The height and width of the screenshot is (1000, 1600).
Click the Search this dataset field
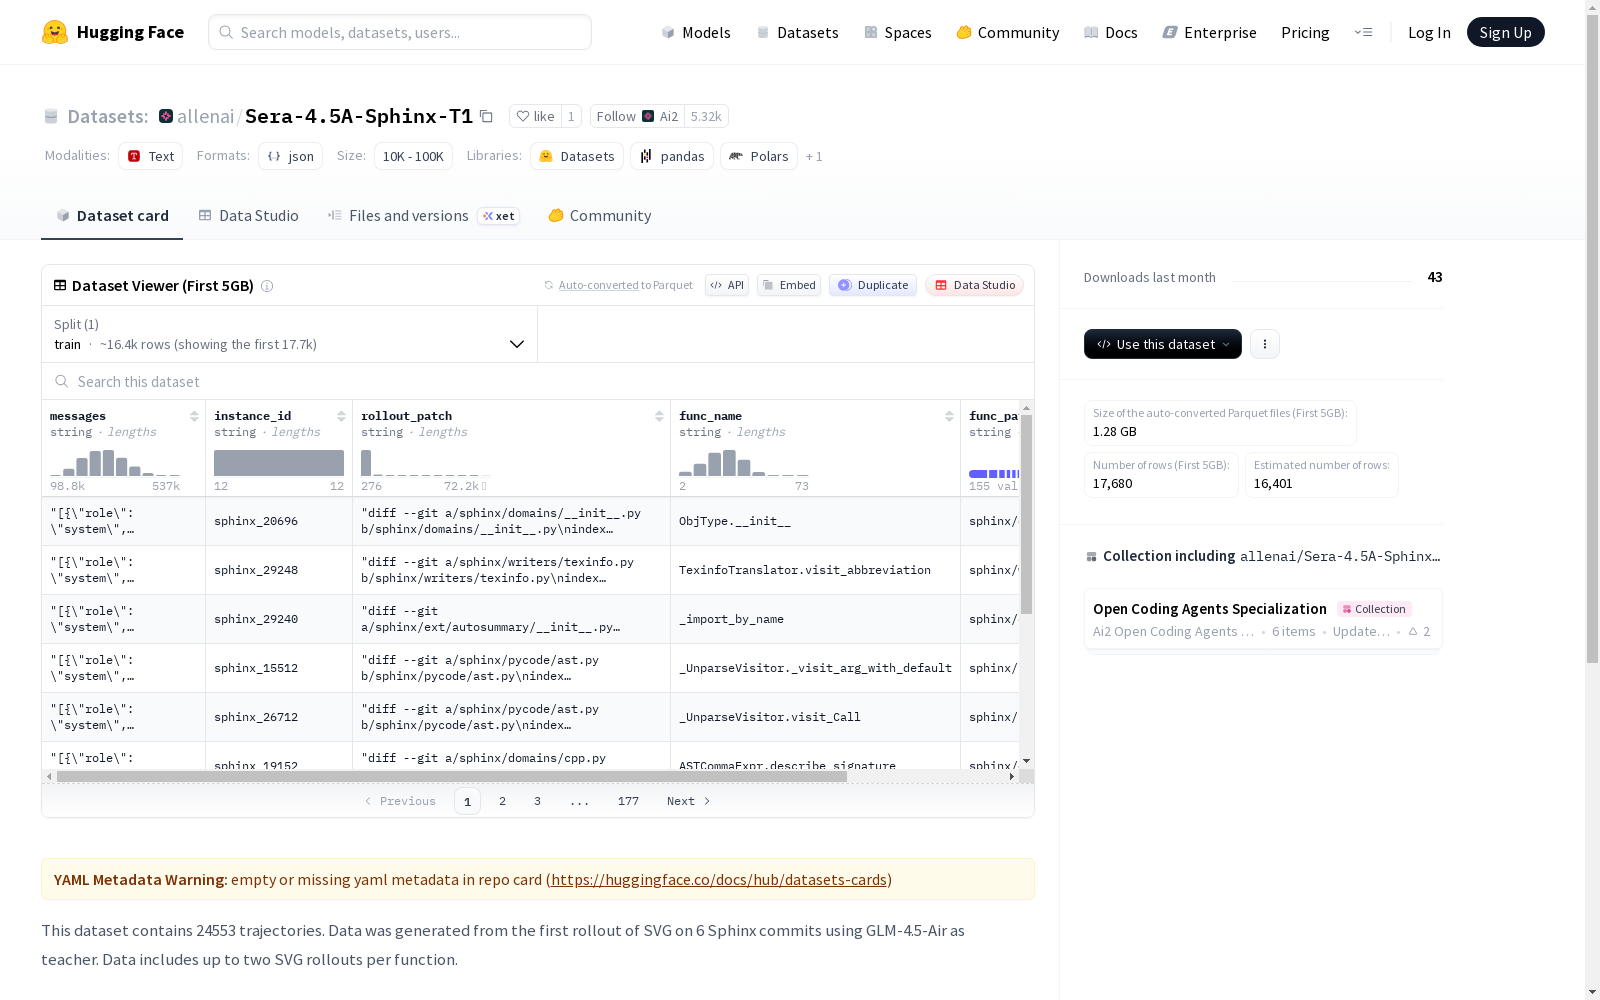click(538, 381)
